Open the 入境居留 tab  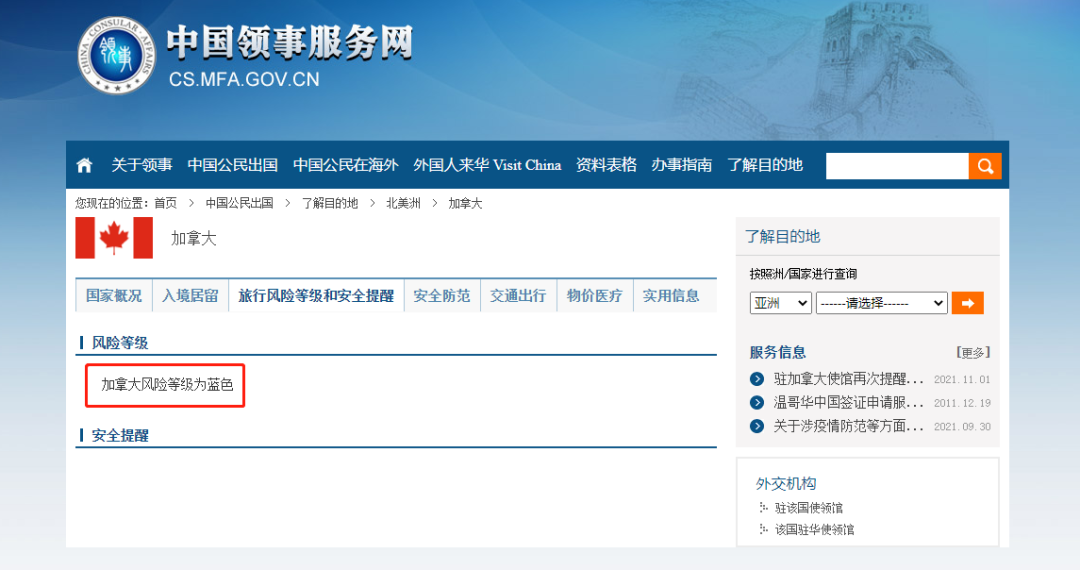tap(190, 296)
